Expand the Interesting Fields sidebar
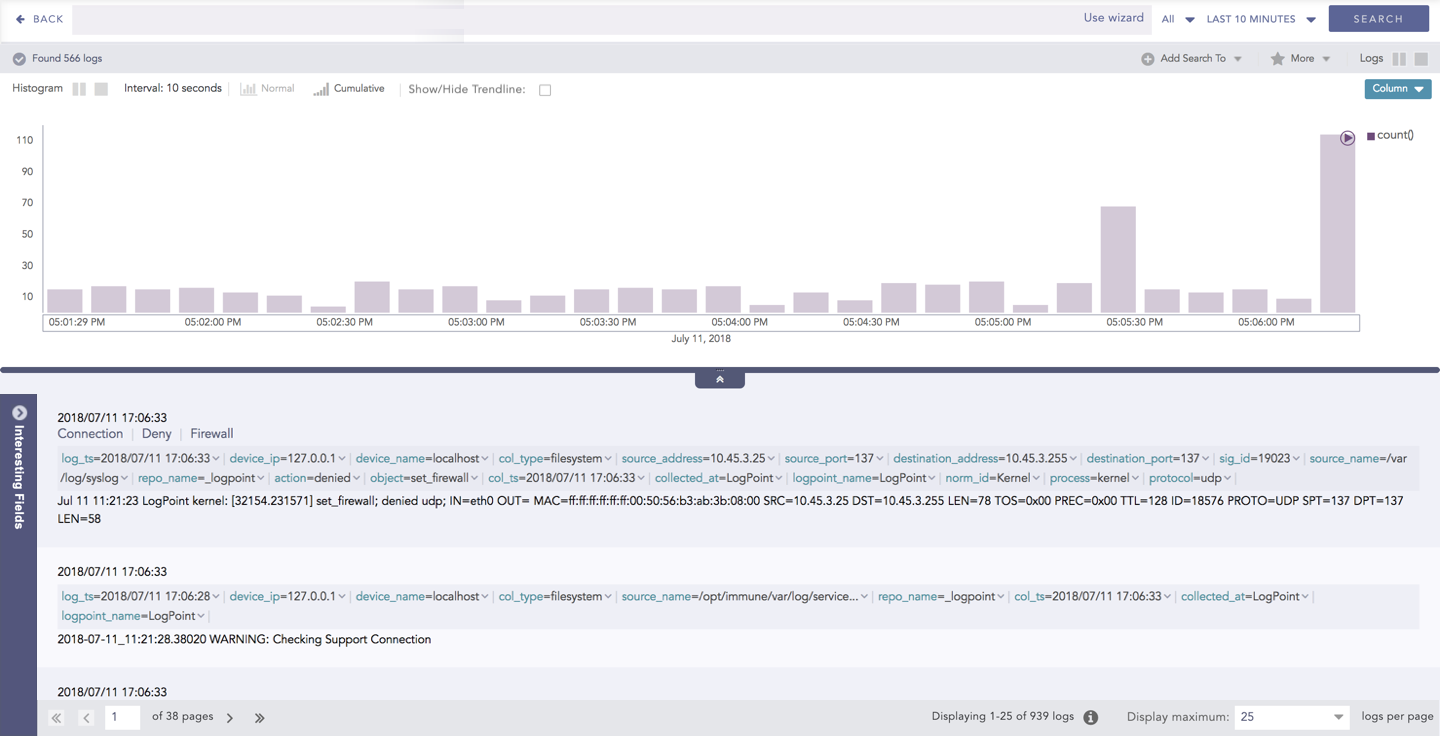 tap(19, 413)
